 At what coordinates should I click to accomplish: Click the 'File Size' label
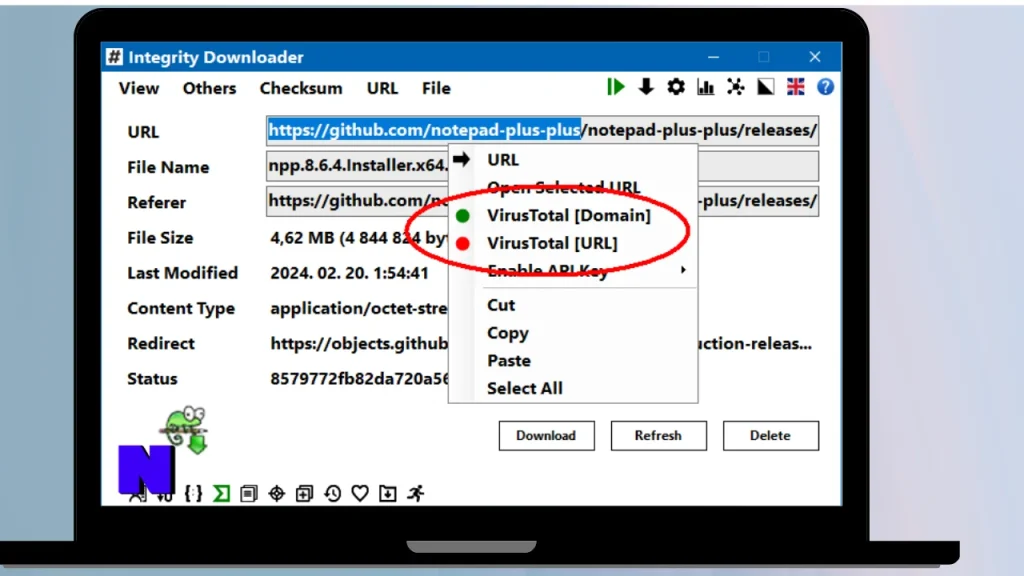pos(160,238)
